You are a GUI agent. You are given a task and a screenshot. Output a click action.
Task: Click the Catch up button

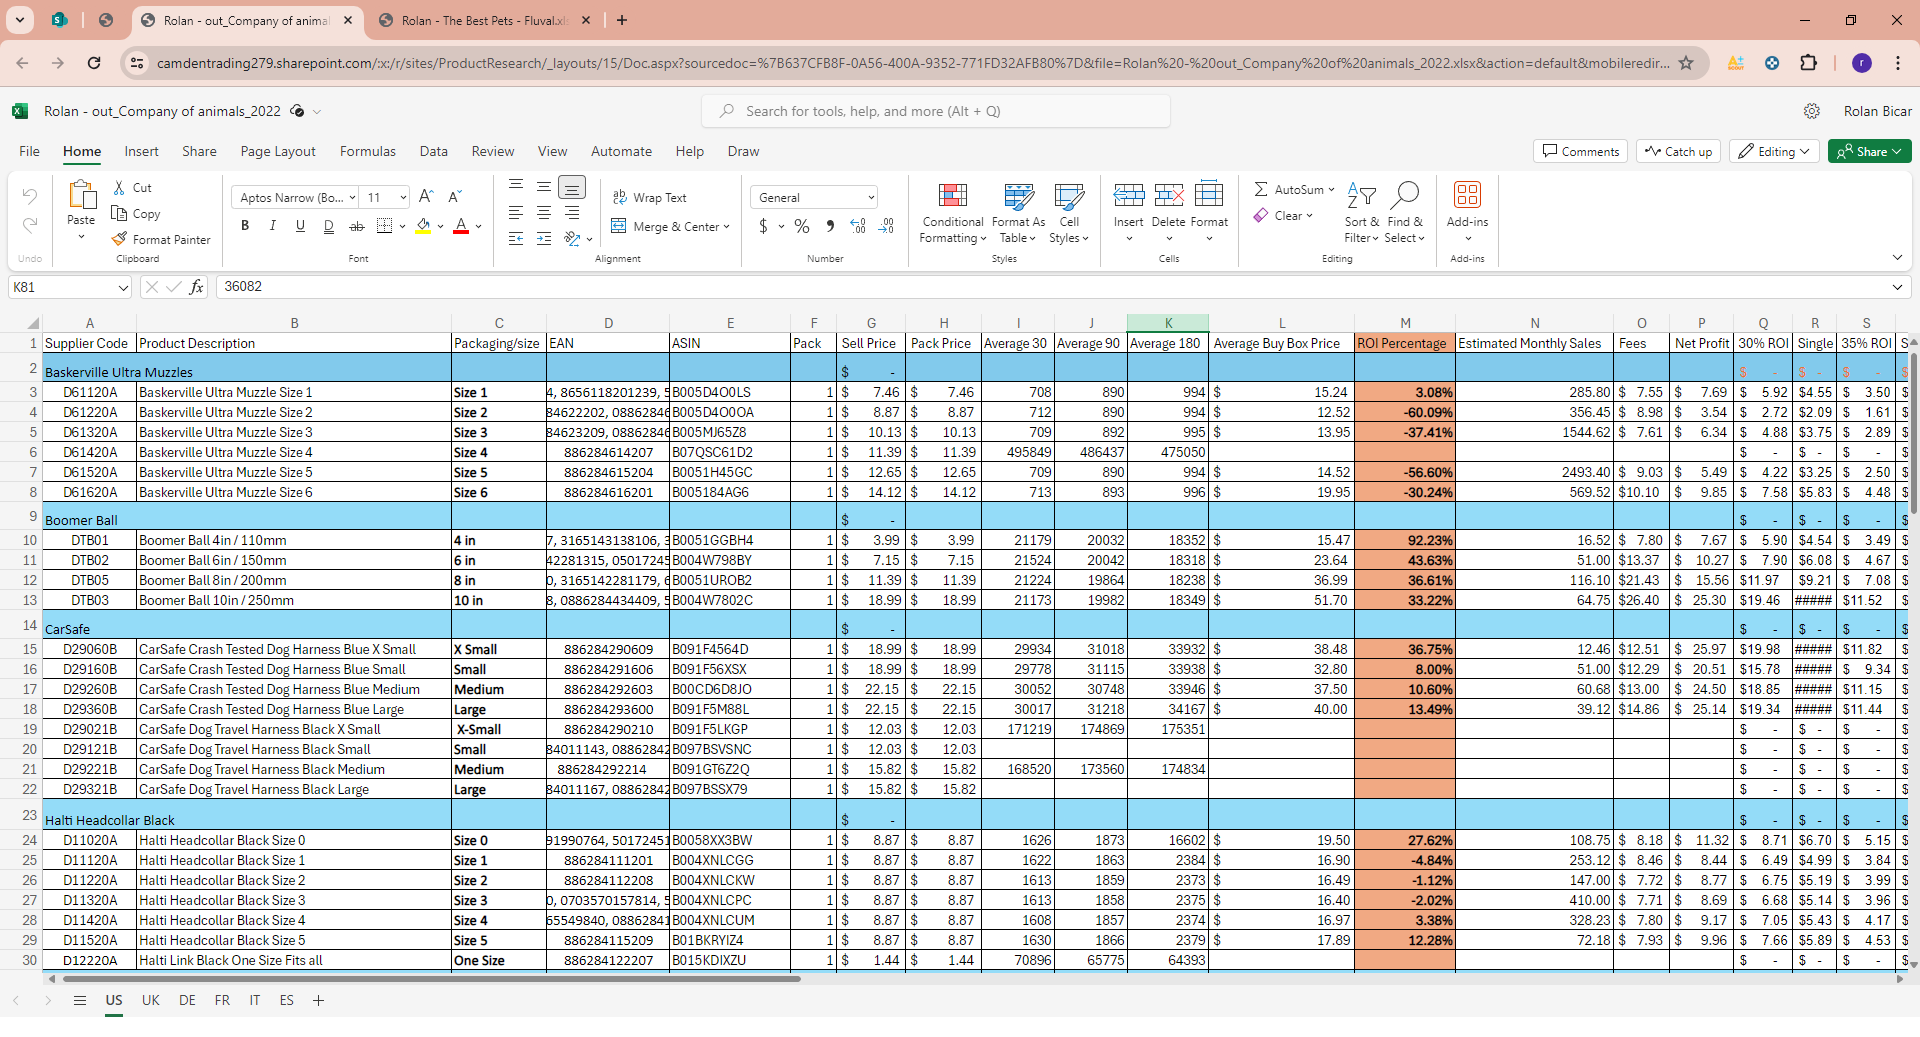(x=1679, y=151)
